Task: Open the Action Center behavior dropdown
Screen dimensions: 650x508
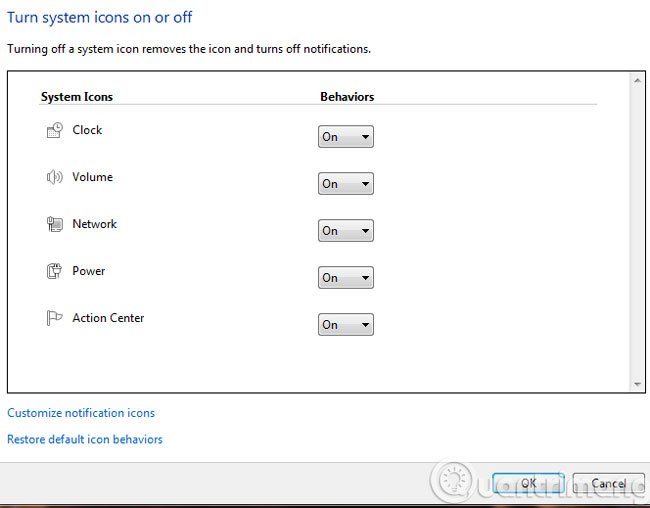Action: click(x=346, y=324)
